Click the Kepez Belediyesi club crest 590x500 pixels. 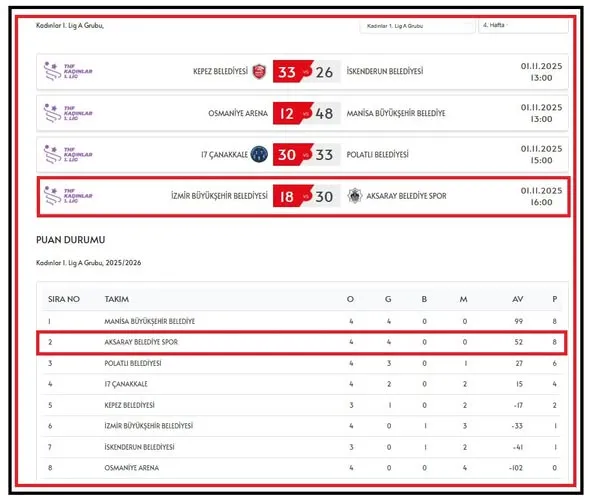click(259, 71)
